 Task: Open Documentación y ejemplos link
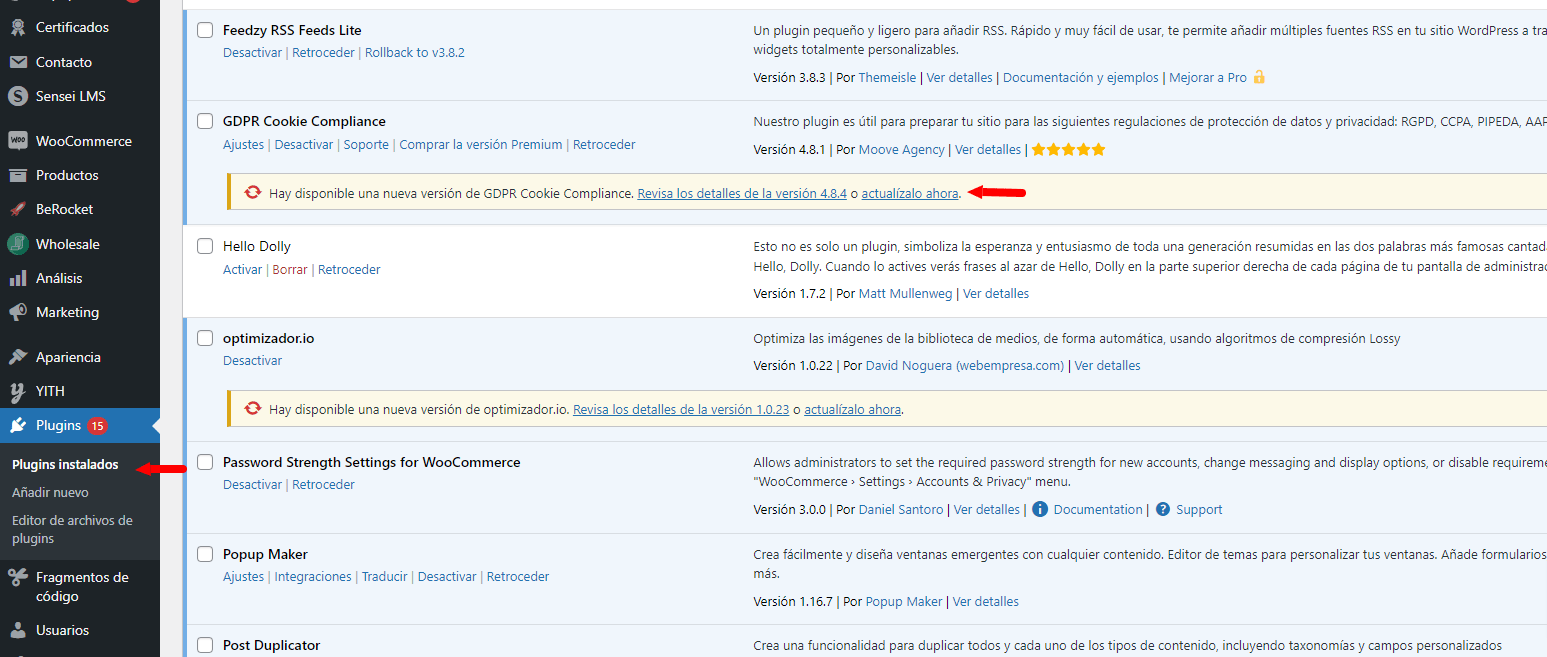tap(1081, 77)
